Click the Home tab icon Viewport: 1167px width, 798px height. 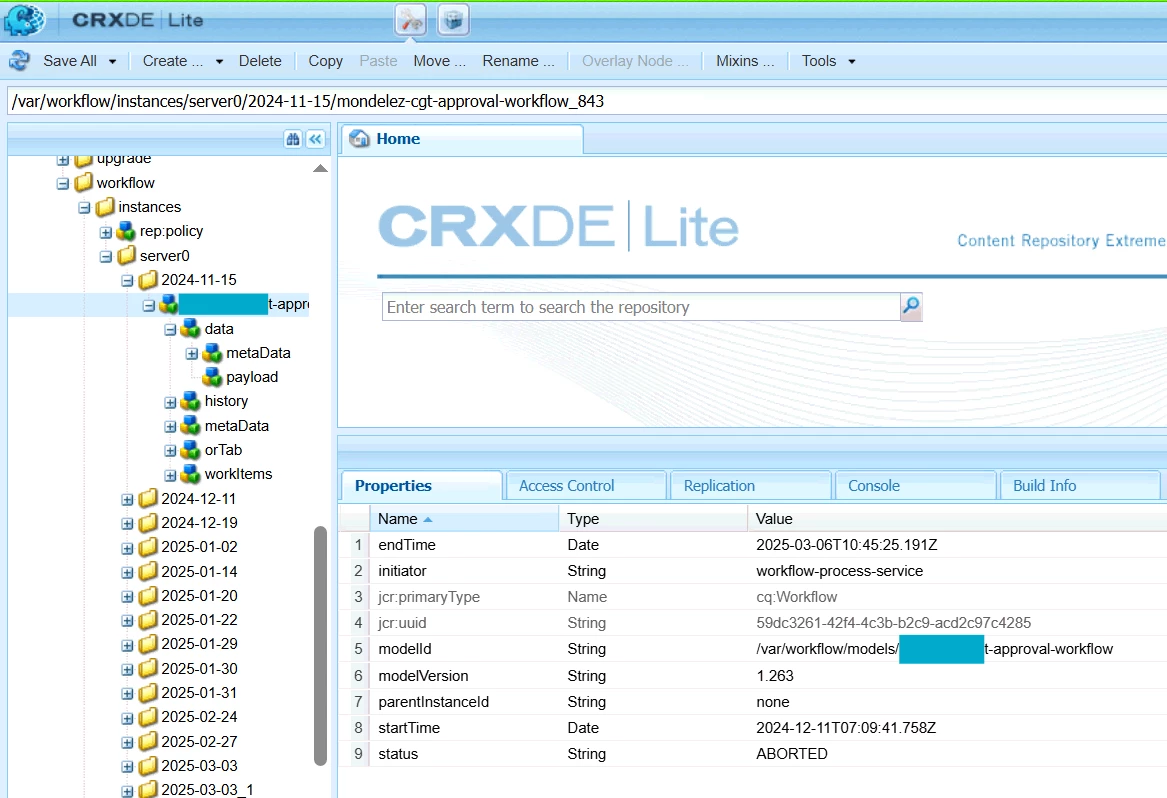[x=359, y=138]
